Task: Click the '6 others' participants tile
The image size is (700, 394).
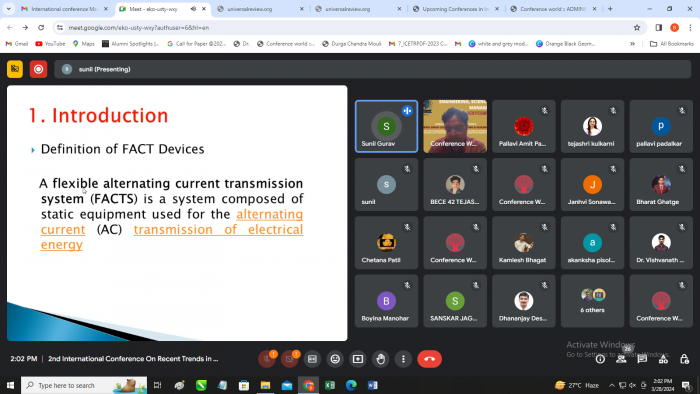Action: [592, 301]
